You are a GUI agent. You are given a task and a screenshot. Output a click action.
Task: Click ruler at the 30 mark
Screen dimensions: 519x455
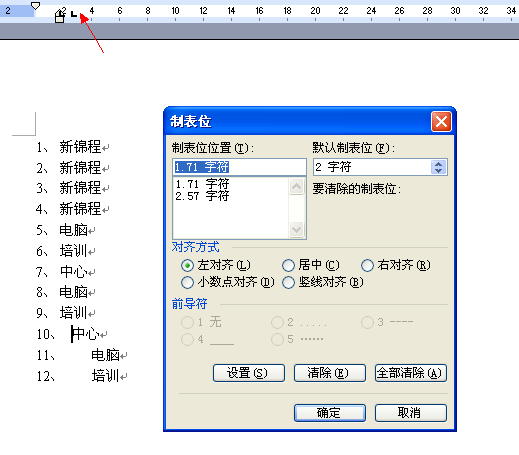[x=455, y=11]
